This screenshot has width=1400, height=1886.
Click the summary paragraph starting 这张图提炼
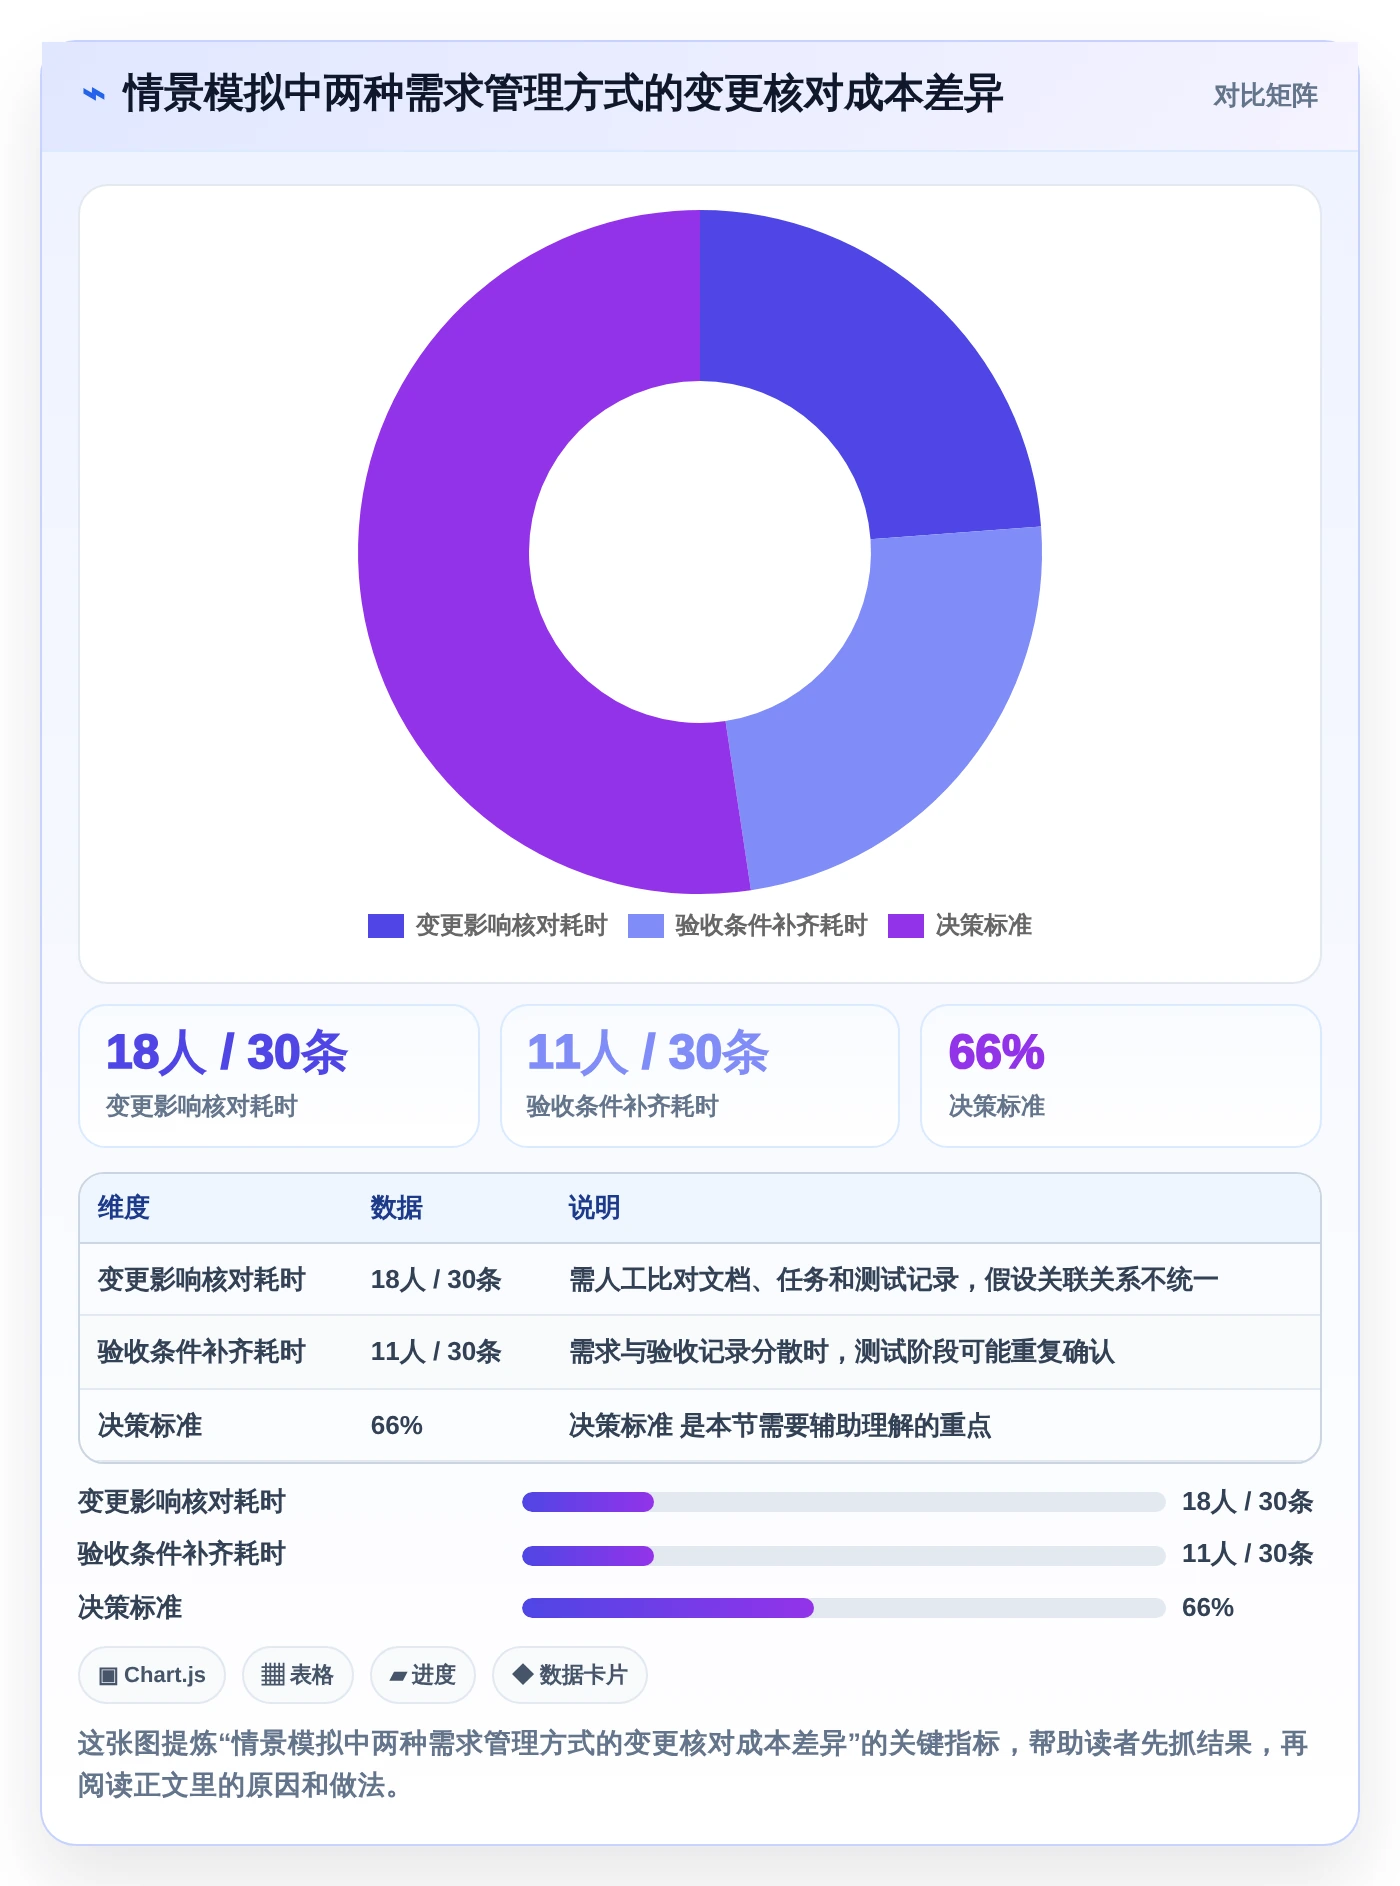[x=693, y=1764]
